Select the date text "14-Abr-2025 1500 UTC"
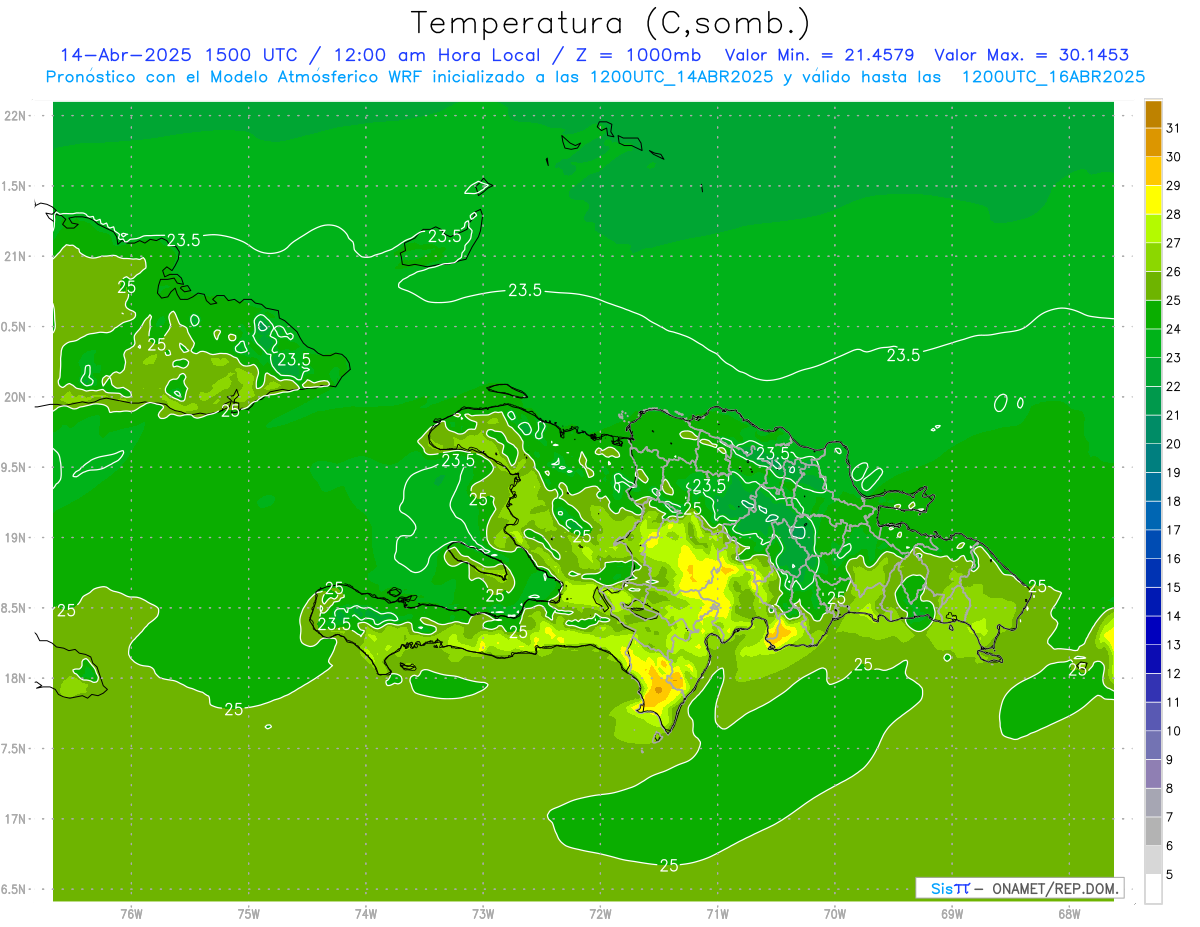Viewport: 1200px width, 927px height. pyautogui.click(x=177, y=55)
